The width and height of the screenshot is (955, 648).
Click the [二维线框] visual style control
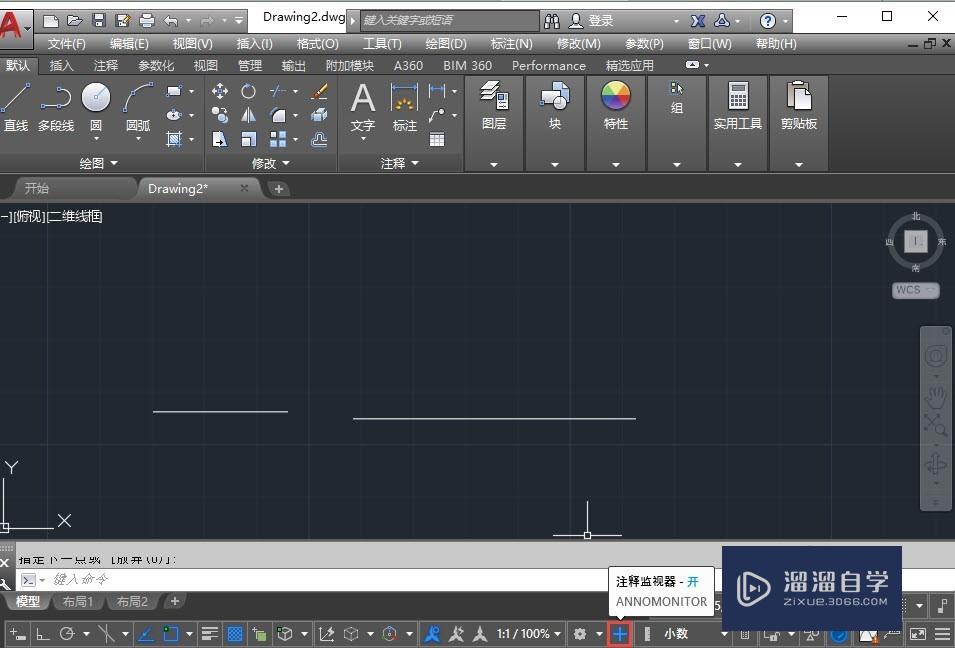(x=74, y=216)
